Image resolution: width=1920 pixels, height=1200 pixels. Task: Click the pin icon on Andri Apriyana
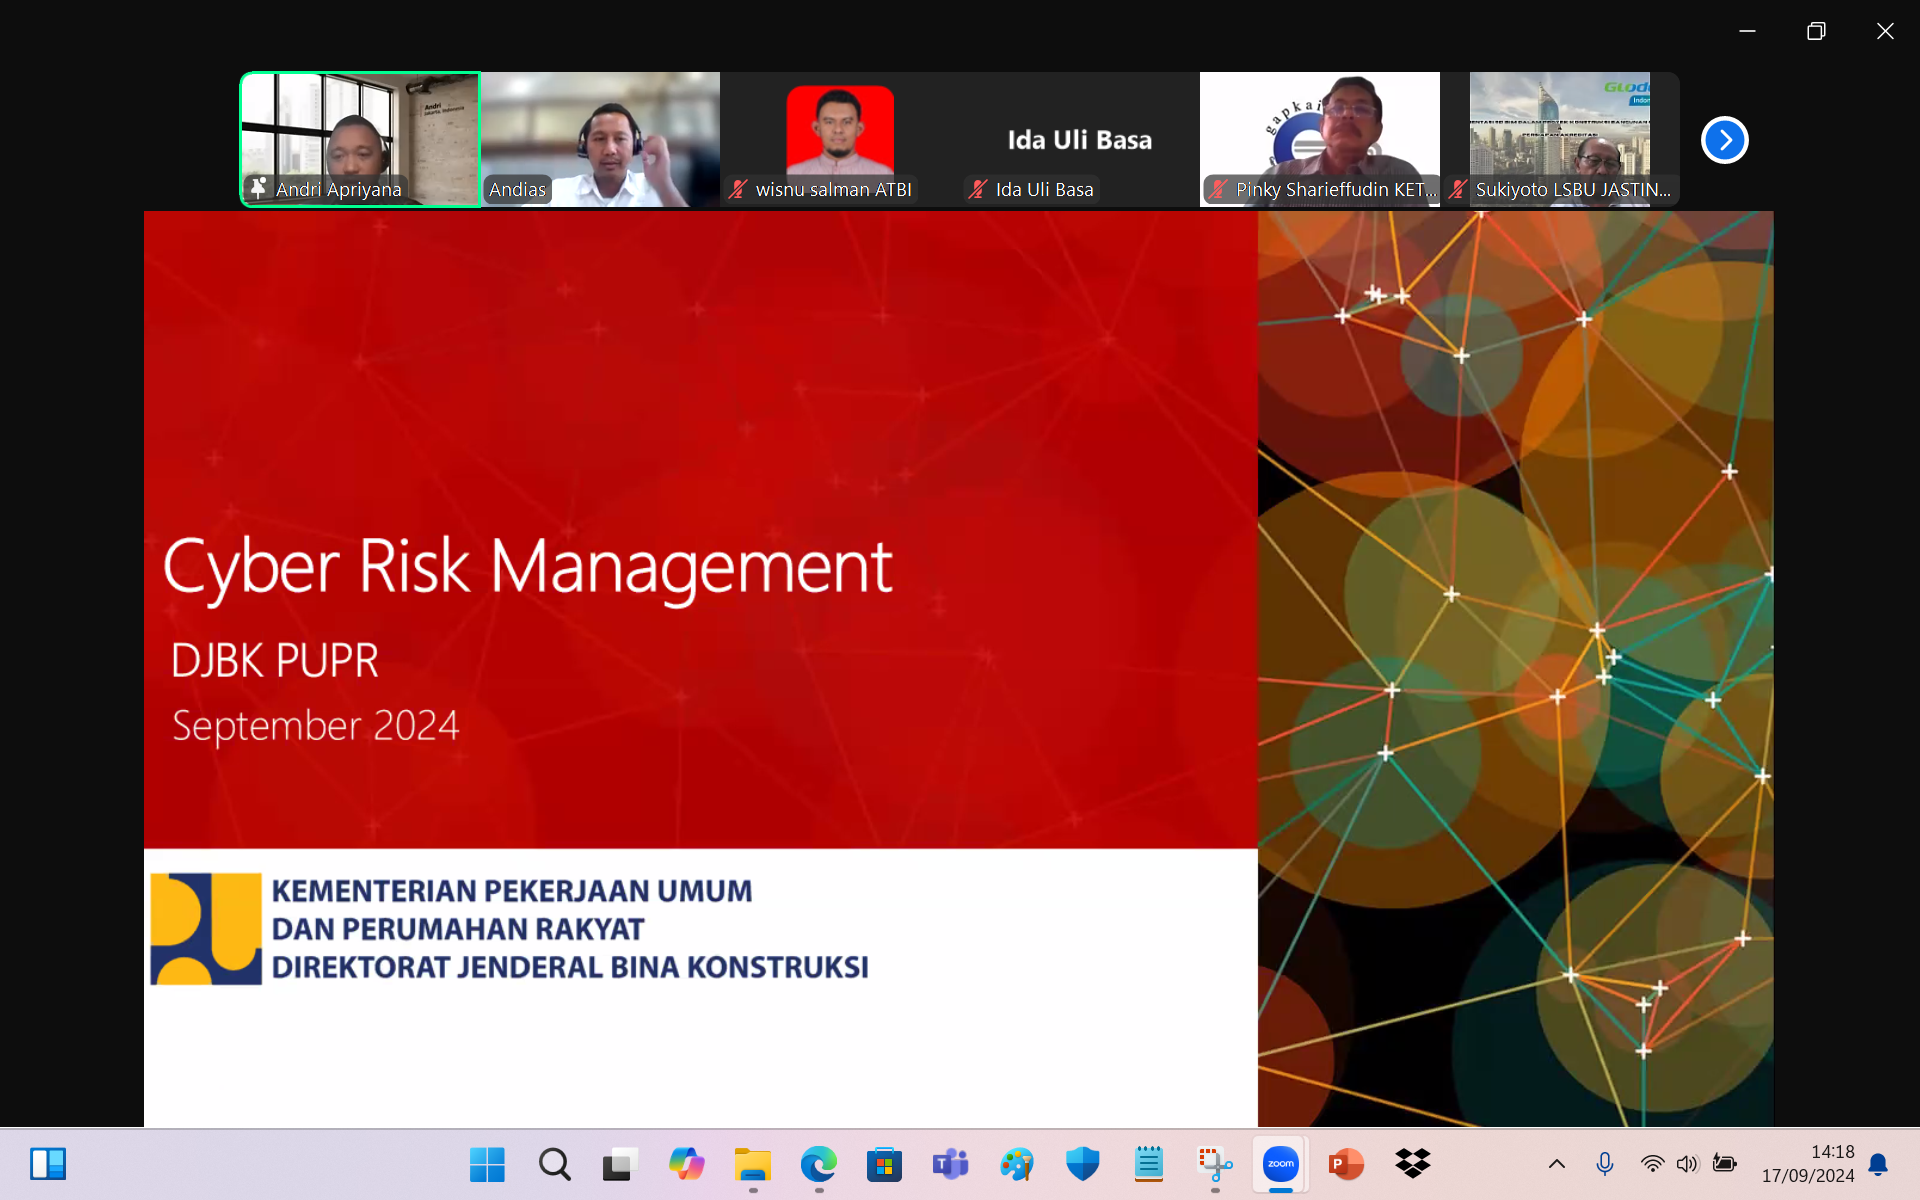(x=258, y=188)
